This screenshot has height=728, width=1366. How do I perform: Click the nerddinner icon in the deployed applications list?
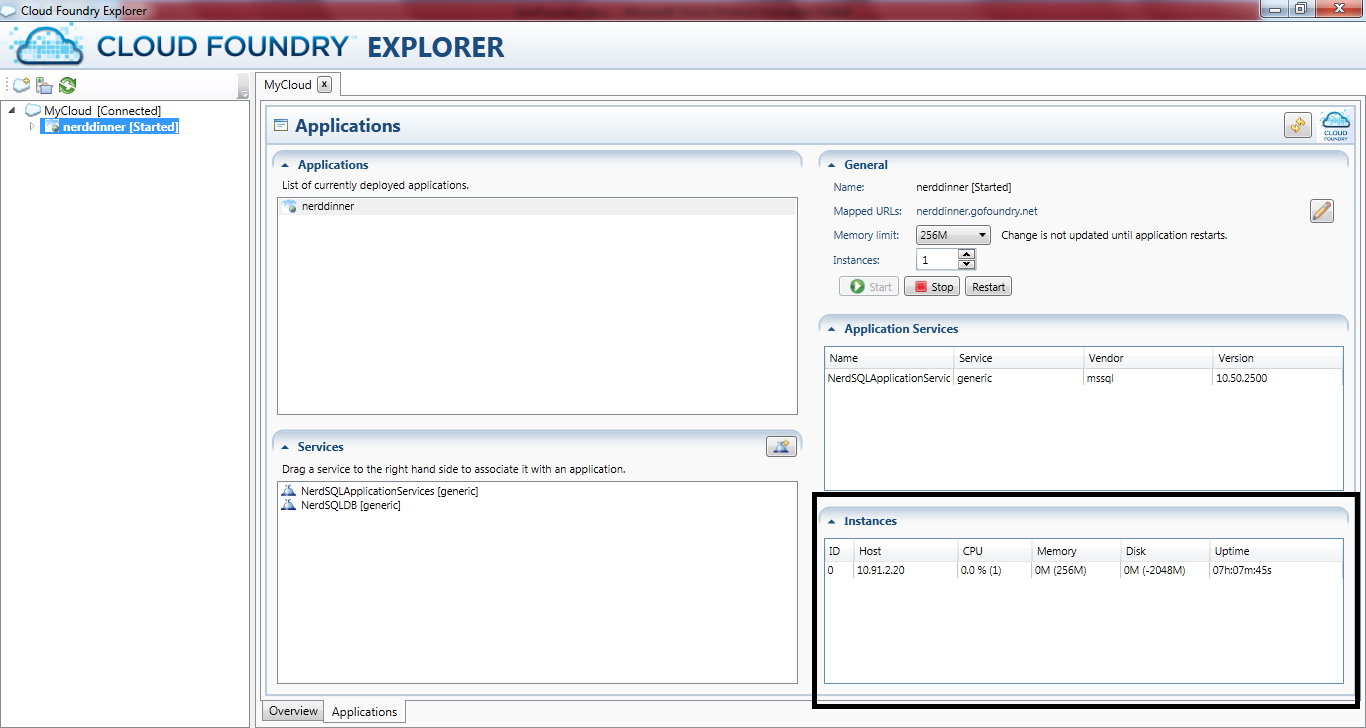click(290, 206)
